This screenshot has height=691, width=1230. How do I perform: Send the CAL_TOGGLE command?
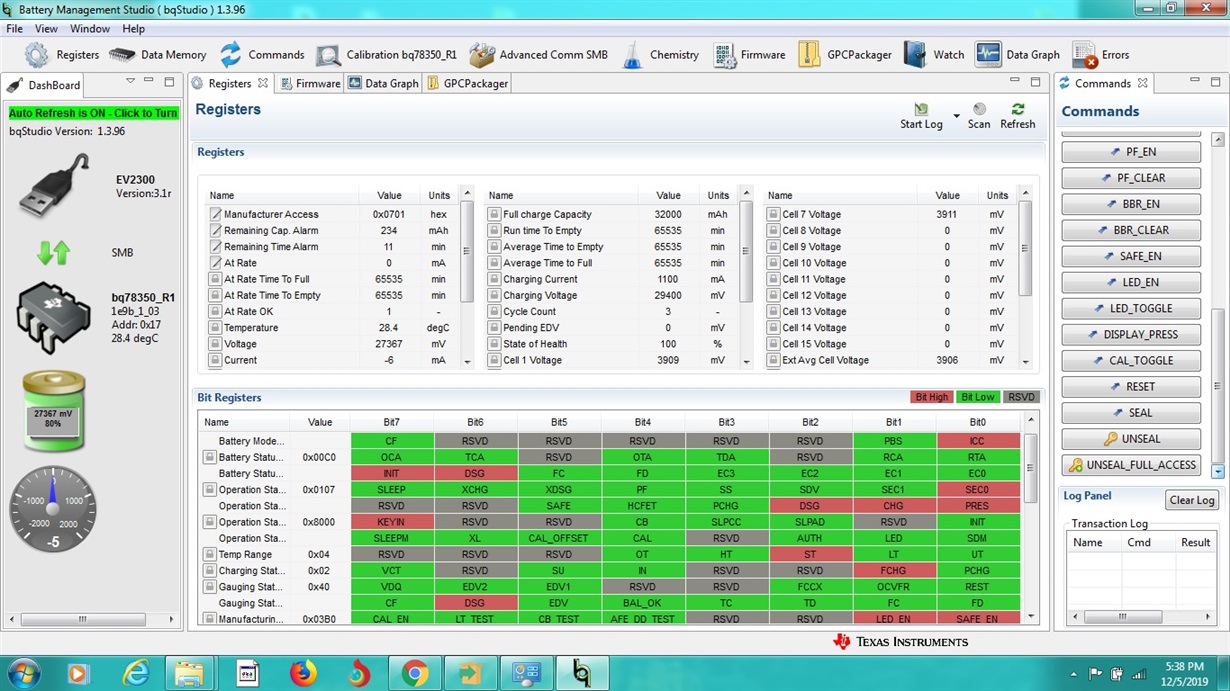(x=1131, y=360)
